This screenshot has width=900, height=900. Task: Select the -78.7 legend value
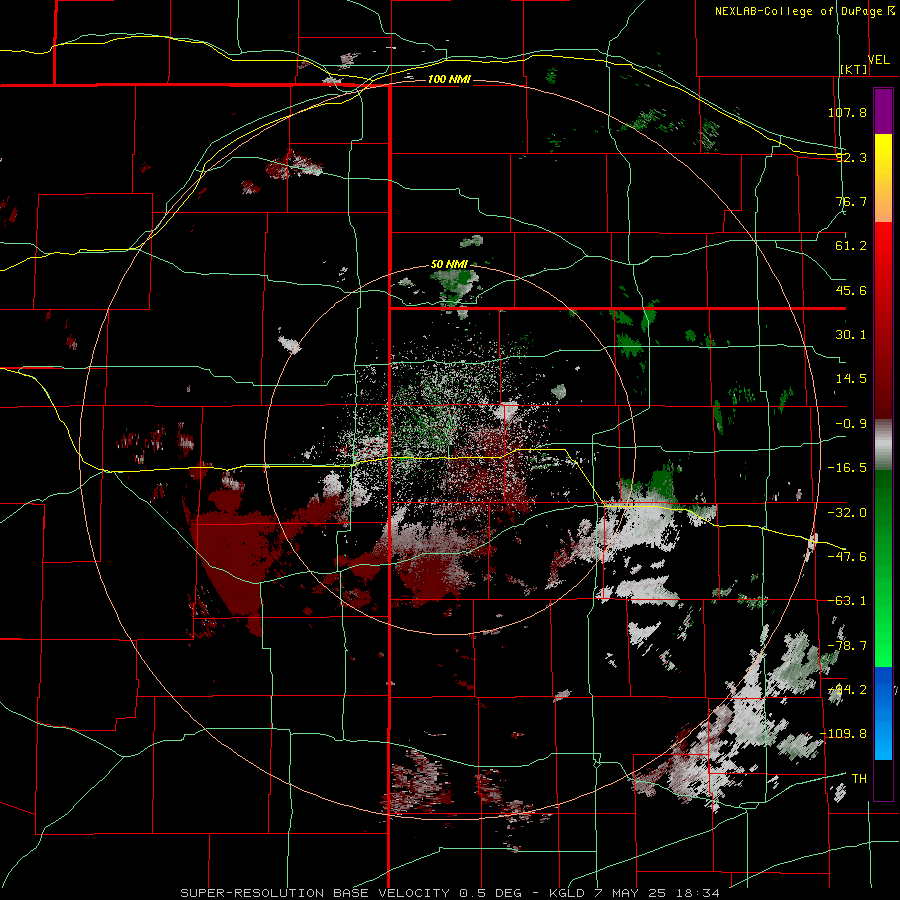[x=847, y=646]
